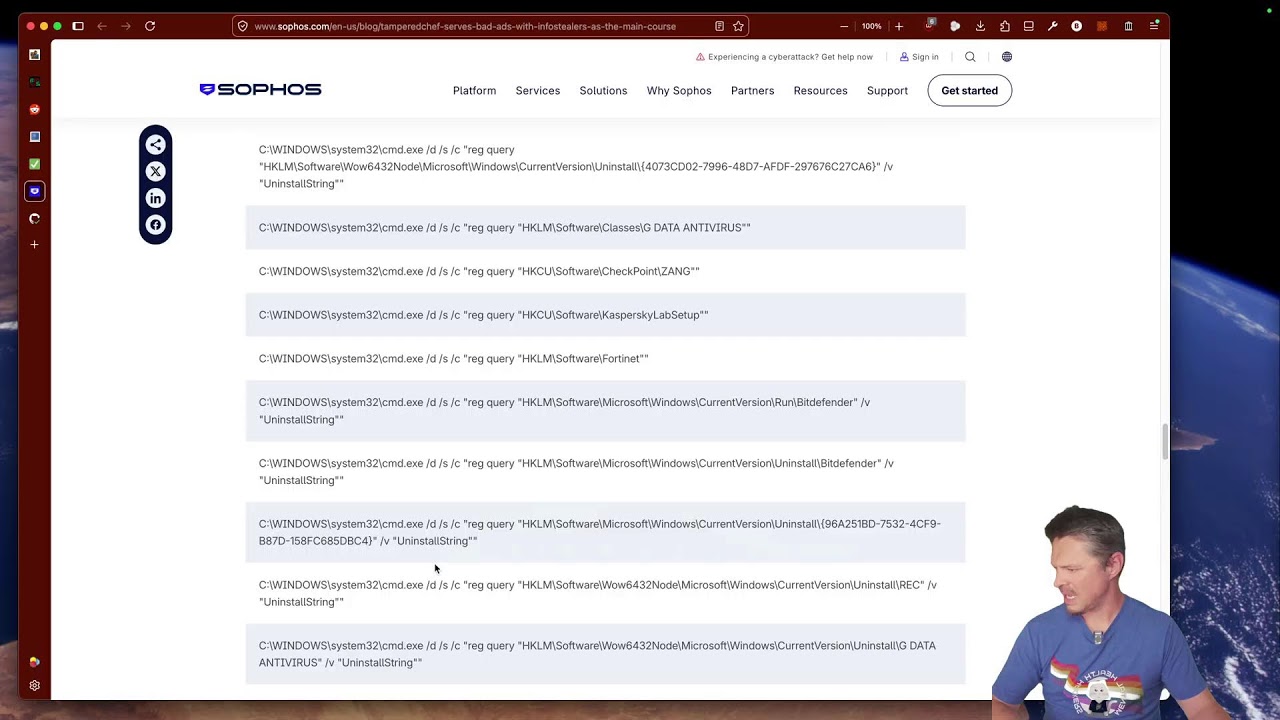Toggle the browser sidebar panel icon

[x=78, y=26]
